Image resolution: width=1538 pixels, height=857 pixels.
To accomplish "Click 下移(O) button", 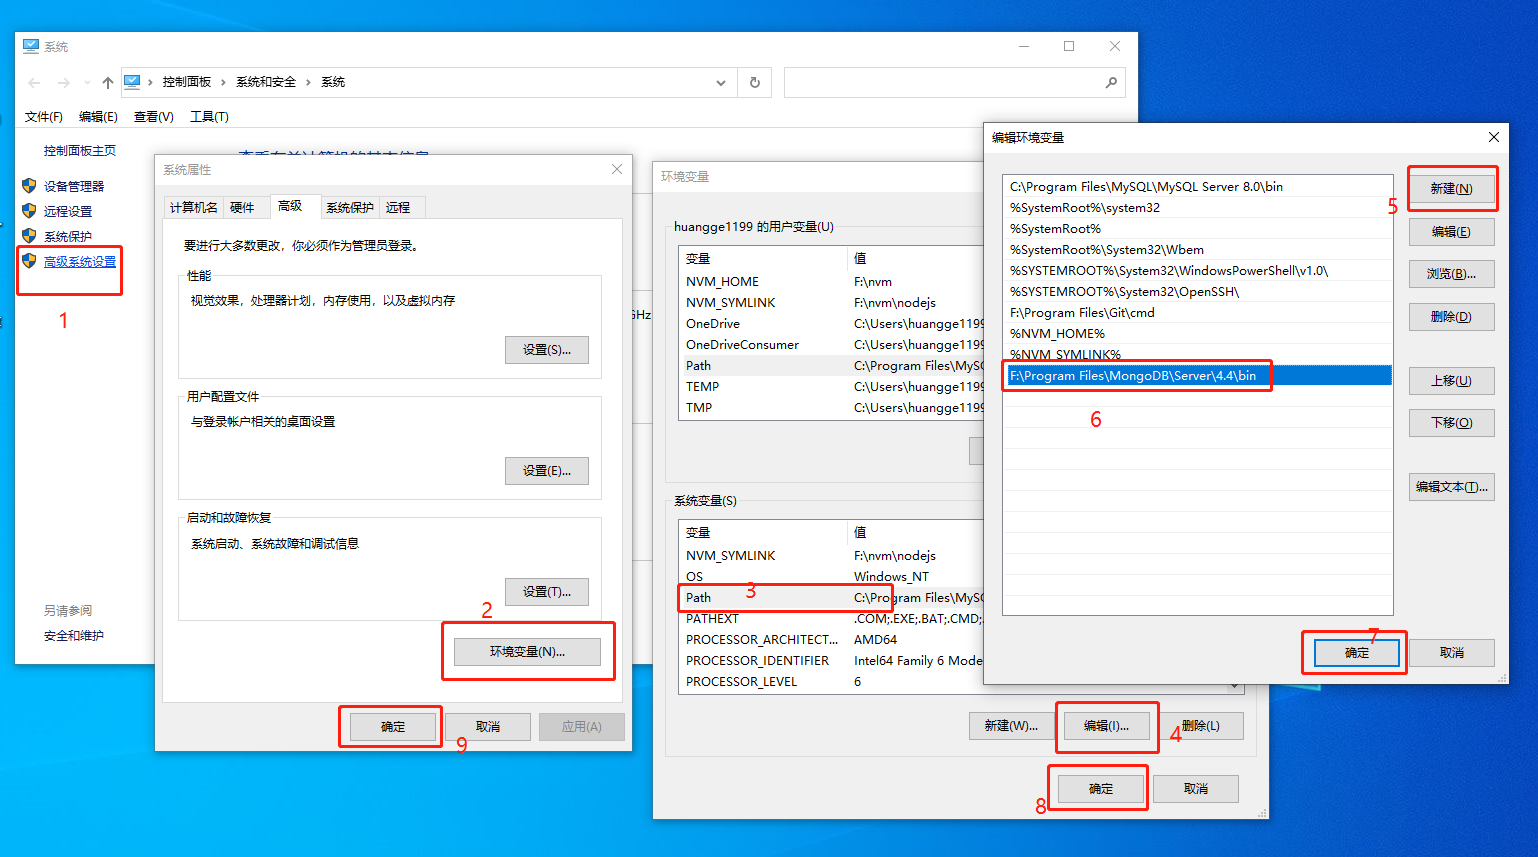I will [1451, 423].
